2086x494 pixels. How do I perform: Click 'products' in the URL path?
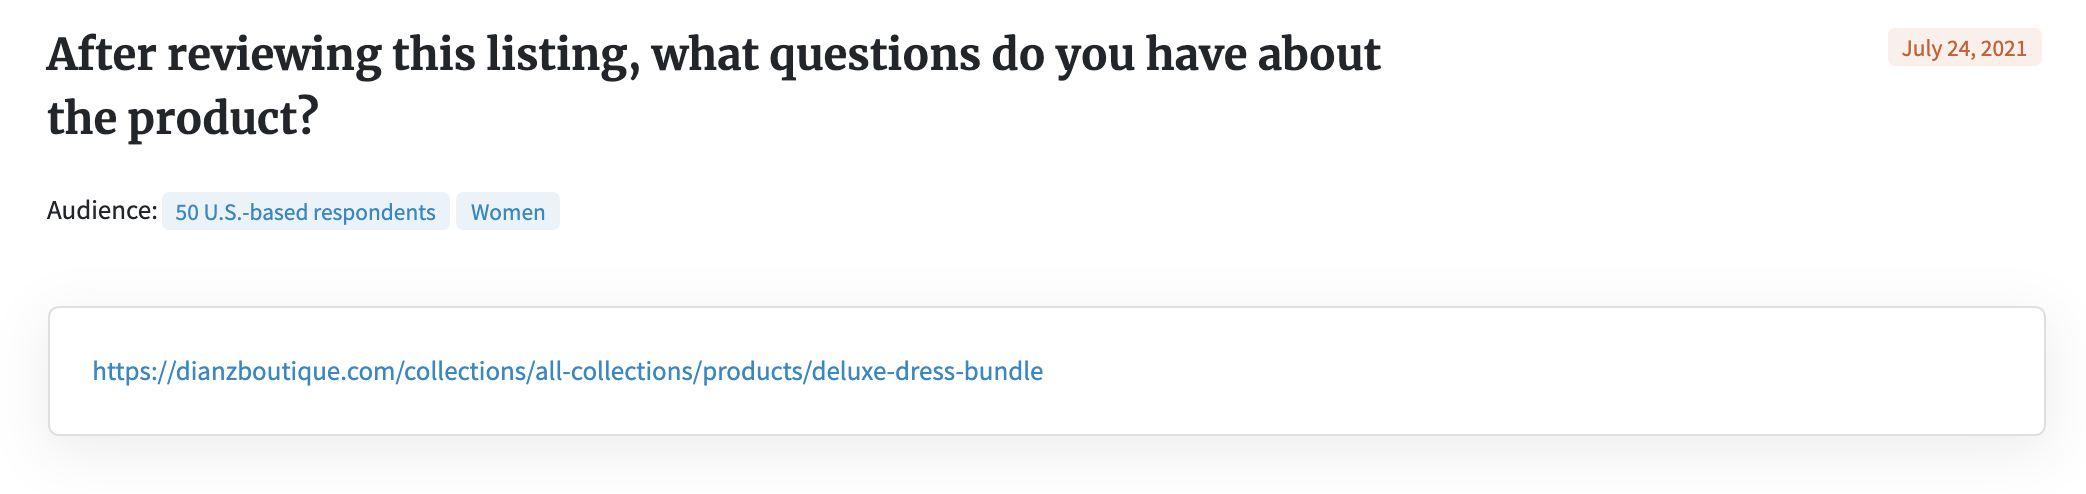(x=753, y=371)
